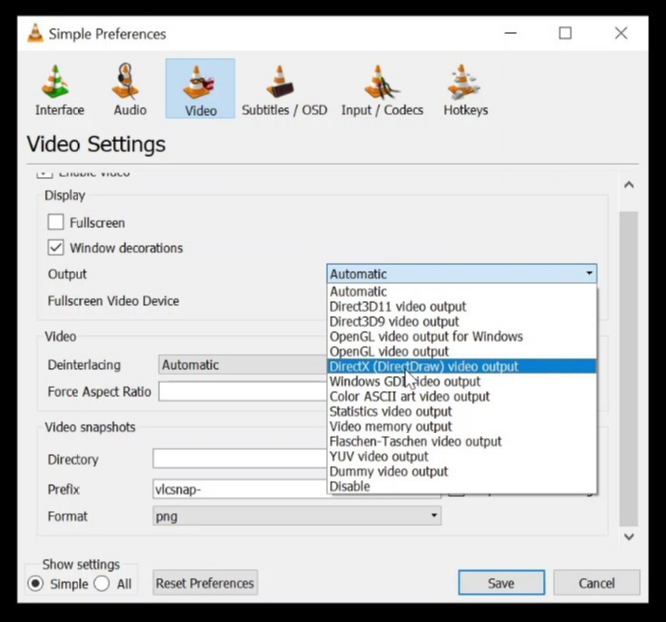Pick Direct3D11 video output from list

click(x=398, y=306)
